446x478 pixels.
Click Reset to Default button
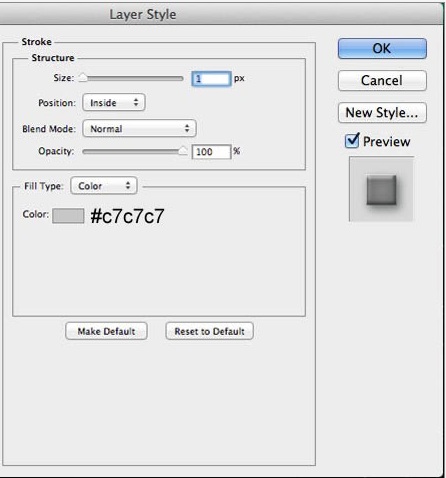point(209,331)
